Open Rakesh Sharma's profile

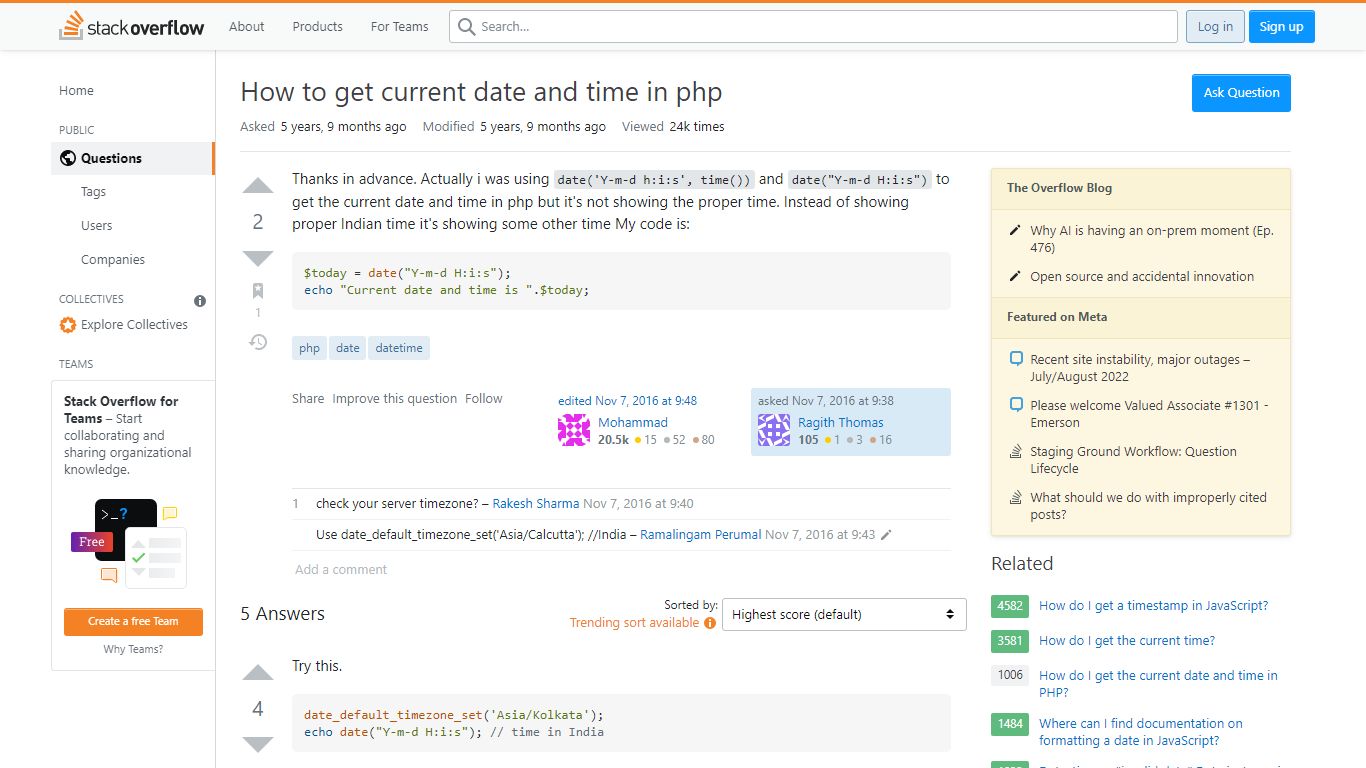tap(536, 504)
